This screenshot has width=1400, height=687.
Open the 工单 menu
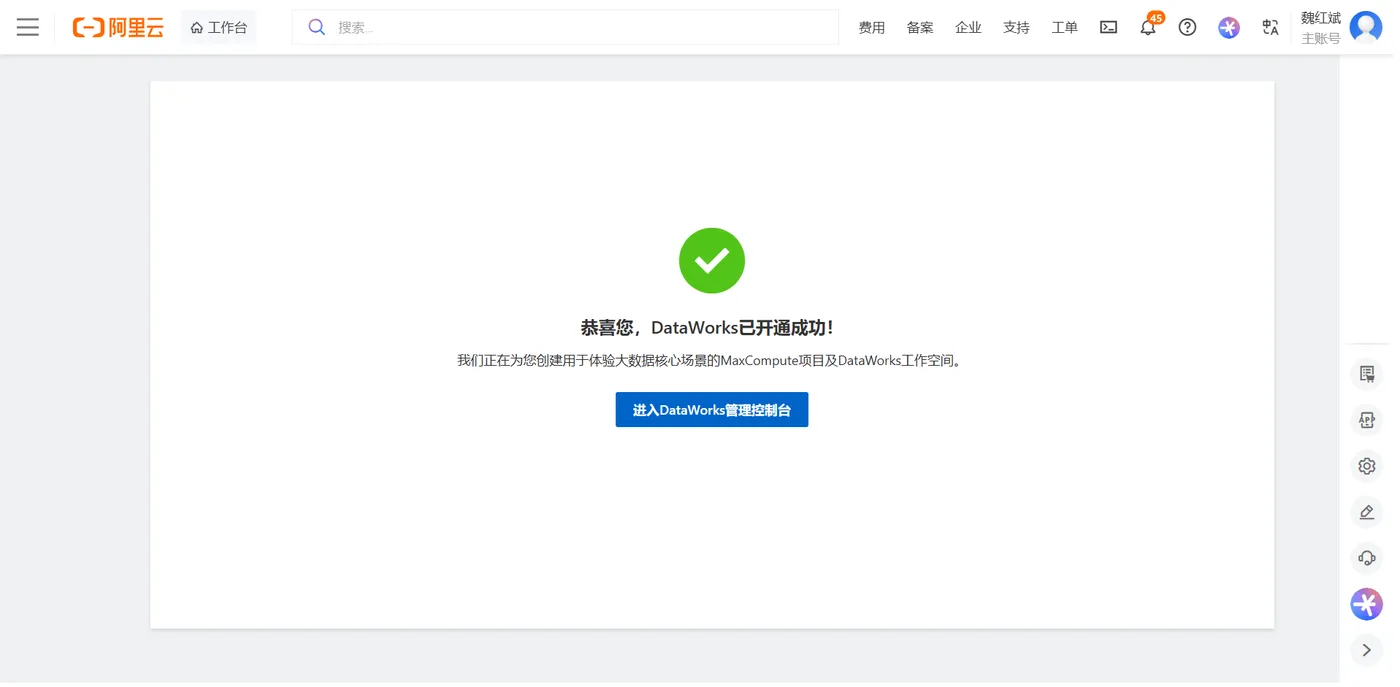point(1064,27)
